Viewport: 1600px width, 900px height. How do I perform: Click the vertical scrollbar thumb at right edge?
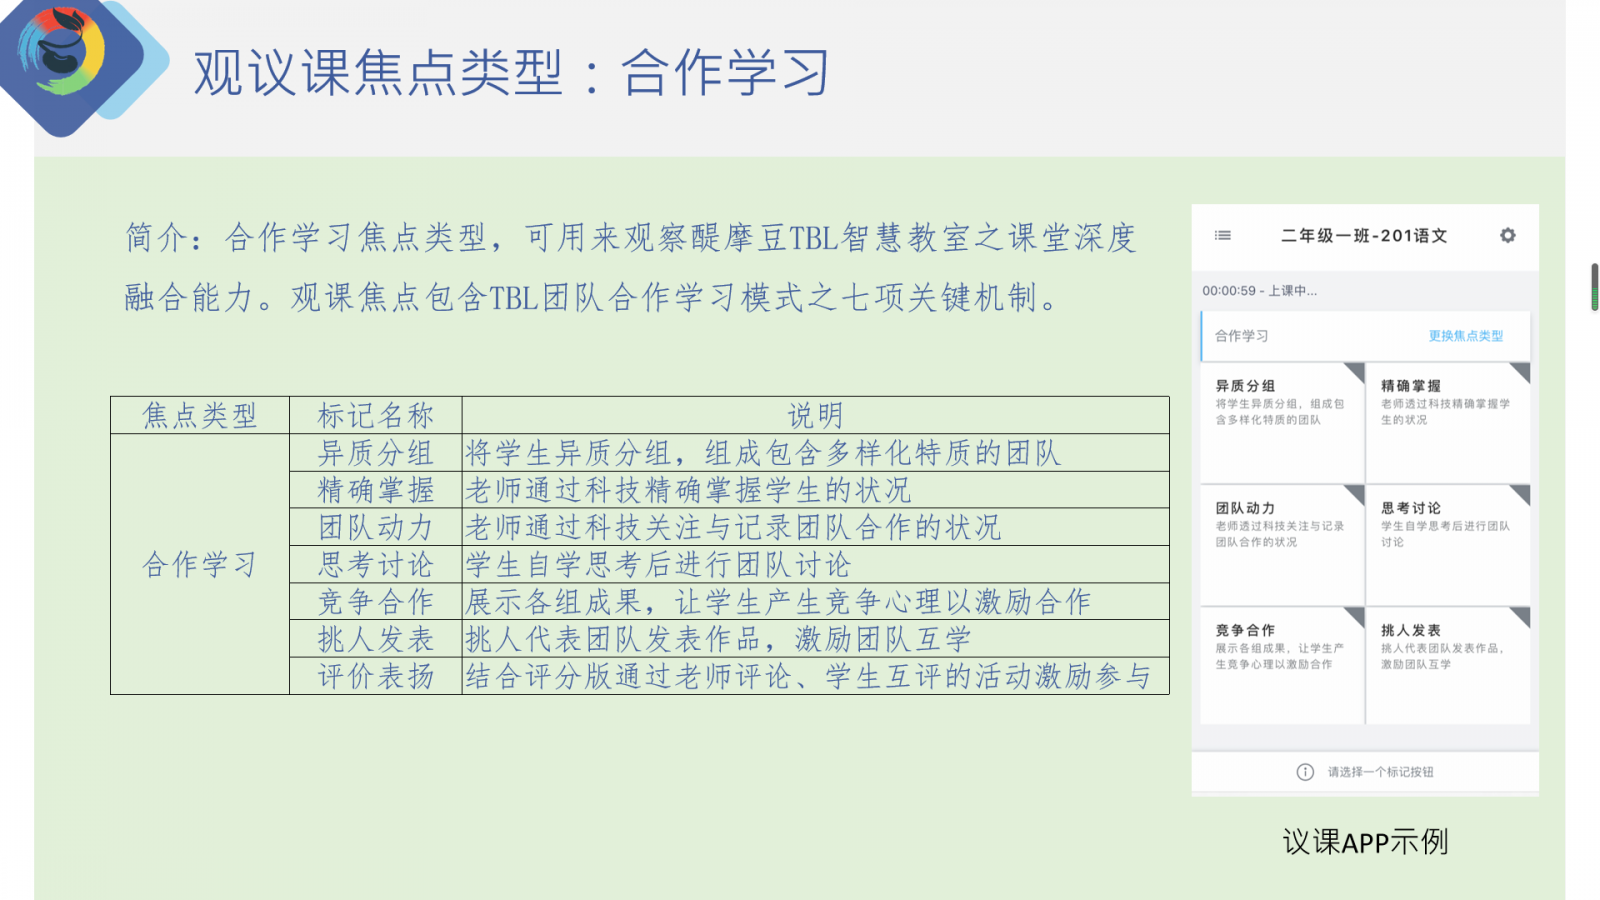pyautogui.click(x=1594, y=287)
